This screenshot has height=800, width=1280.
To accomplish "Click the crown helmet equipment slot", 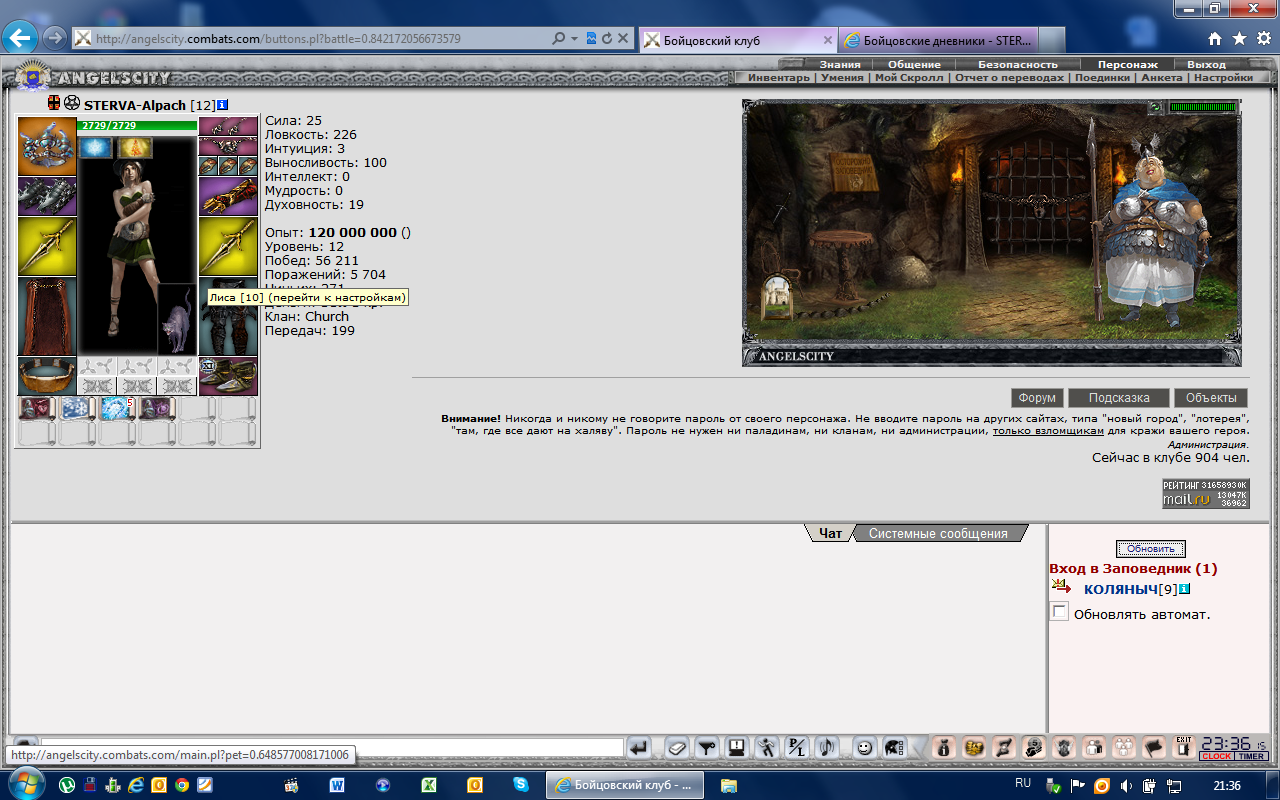I will pos(47,147).
